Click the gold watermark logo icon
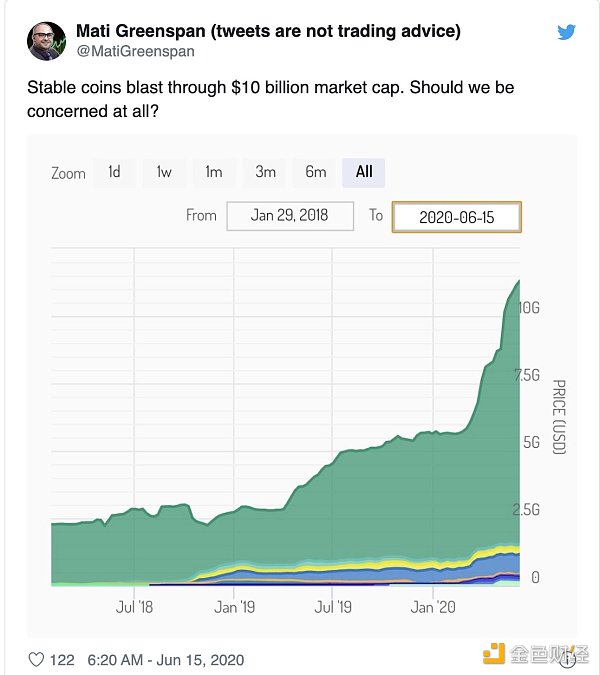Screen dimensions: 600x675 click(493, 655)
